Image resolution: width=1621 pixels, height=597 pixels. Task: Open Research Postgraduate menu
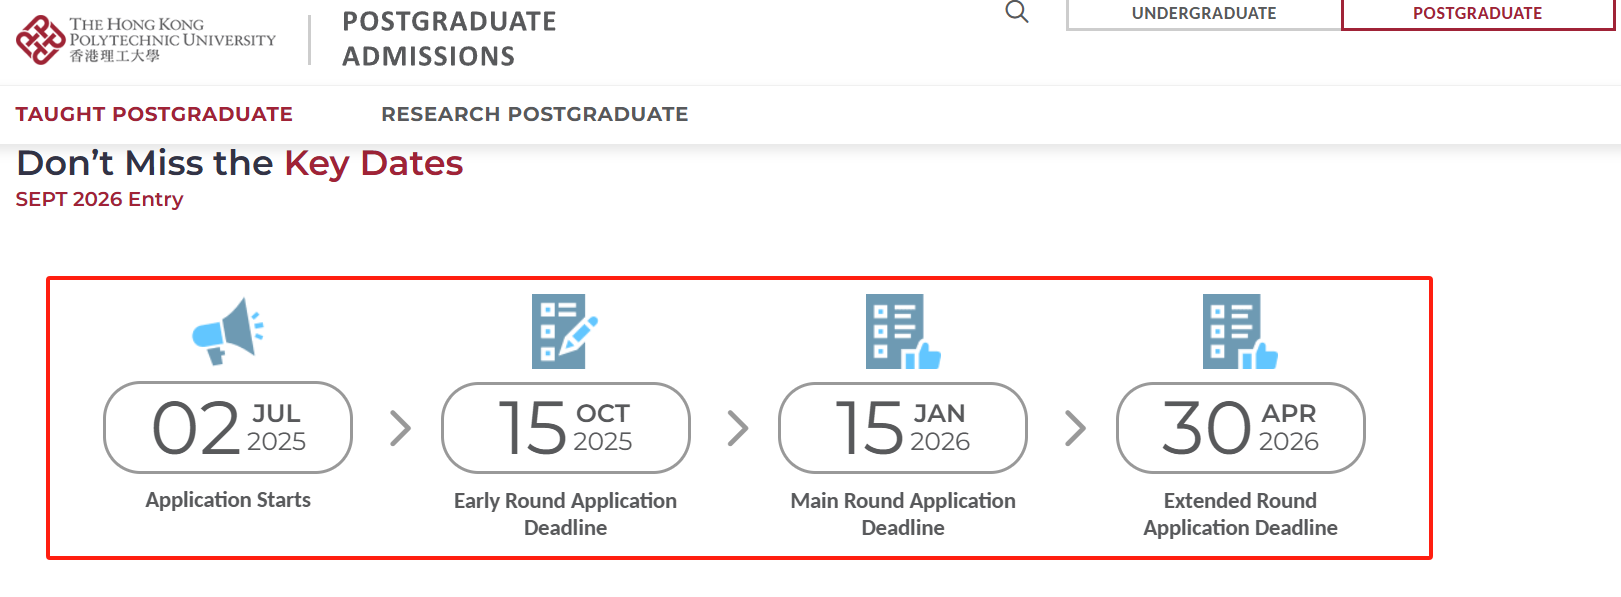click(534, 114)
